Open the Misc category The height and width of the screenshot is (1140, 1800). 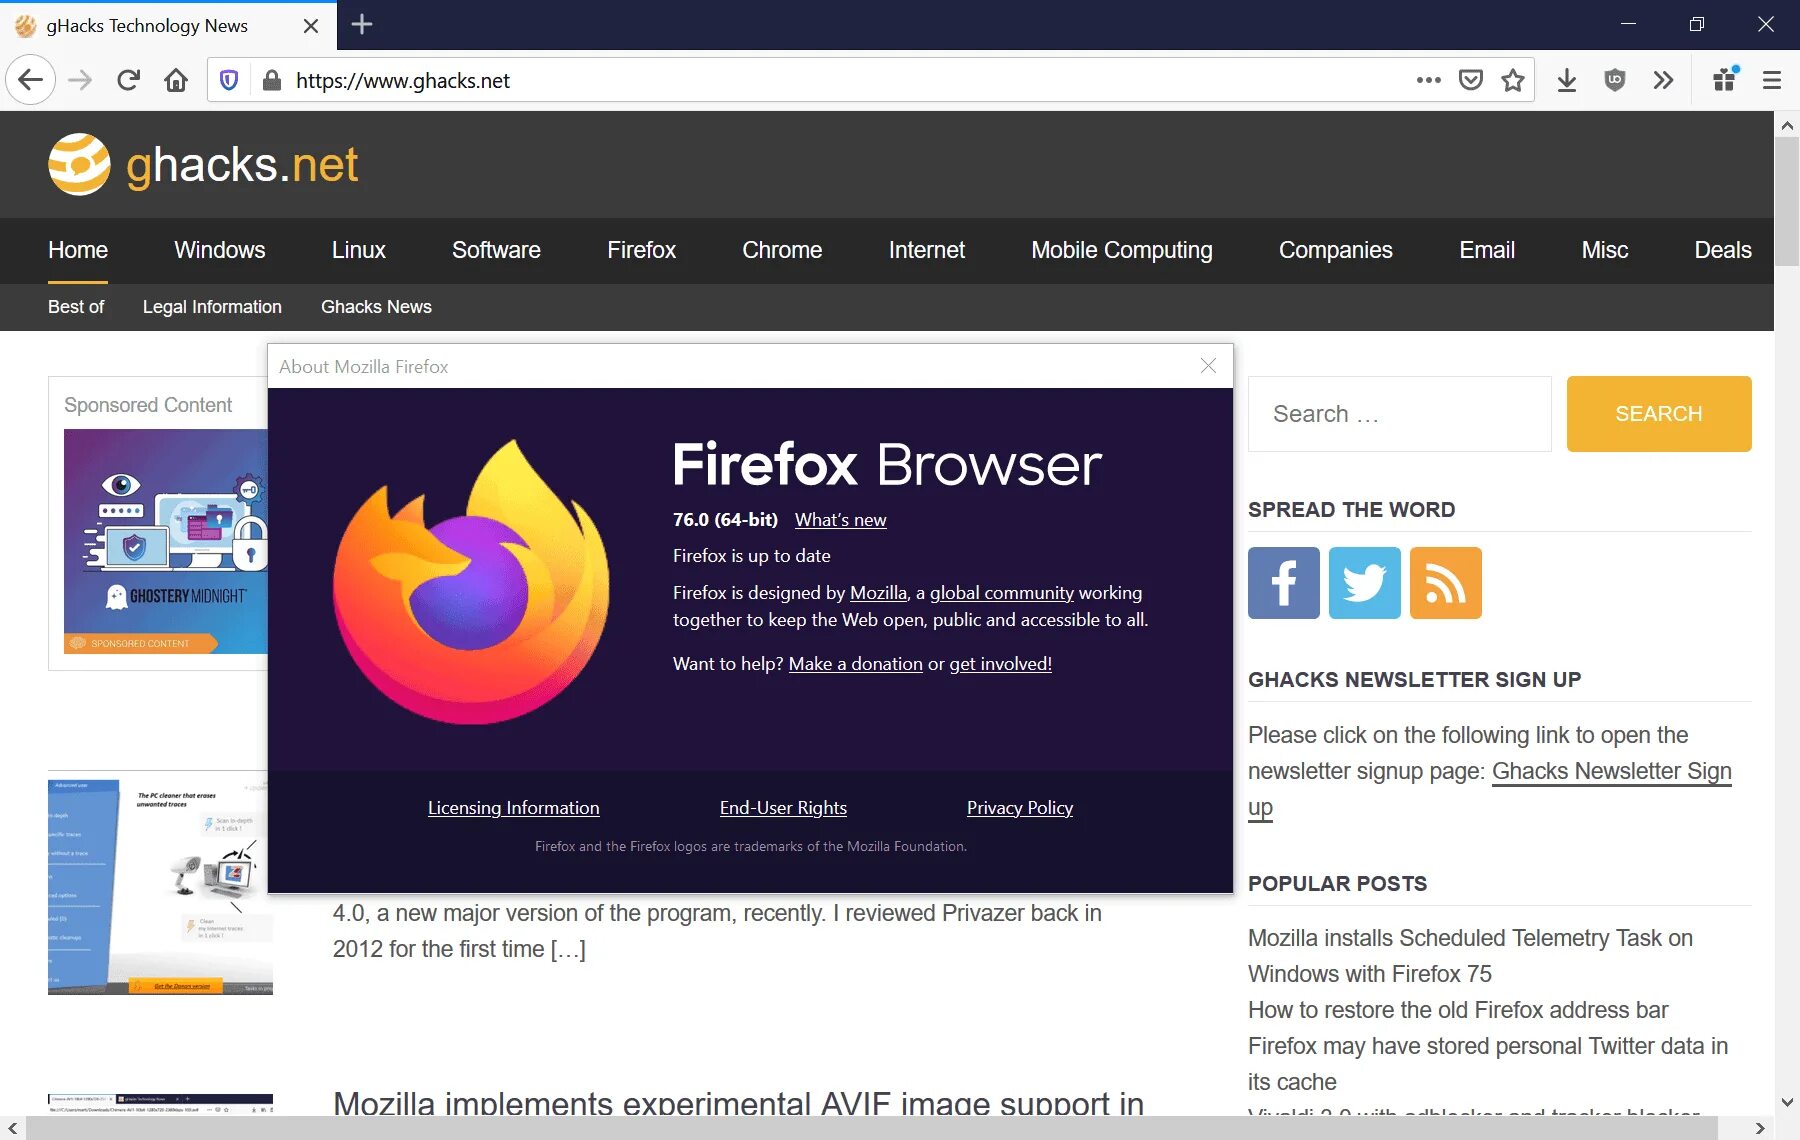click(x=1605, y=250)
